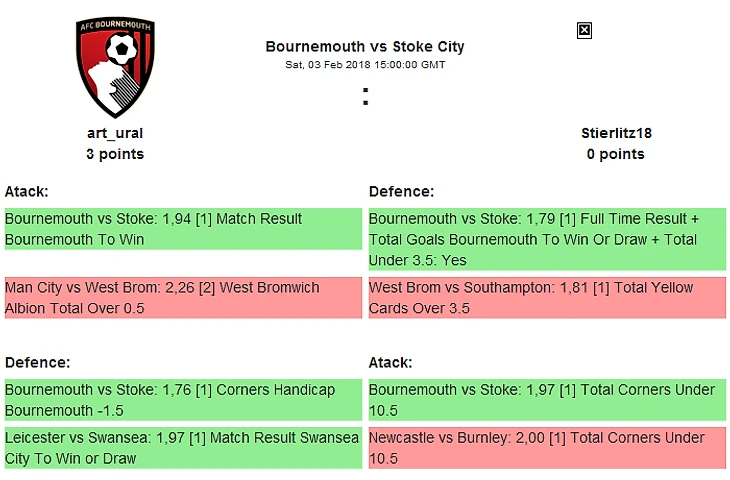
Task: Select the green Swansea City To Win or Draw bet
Action: (x=182, y=448)
